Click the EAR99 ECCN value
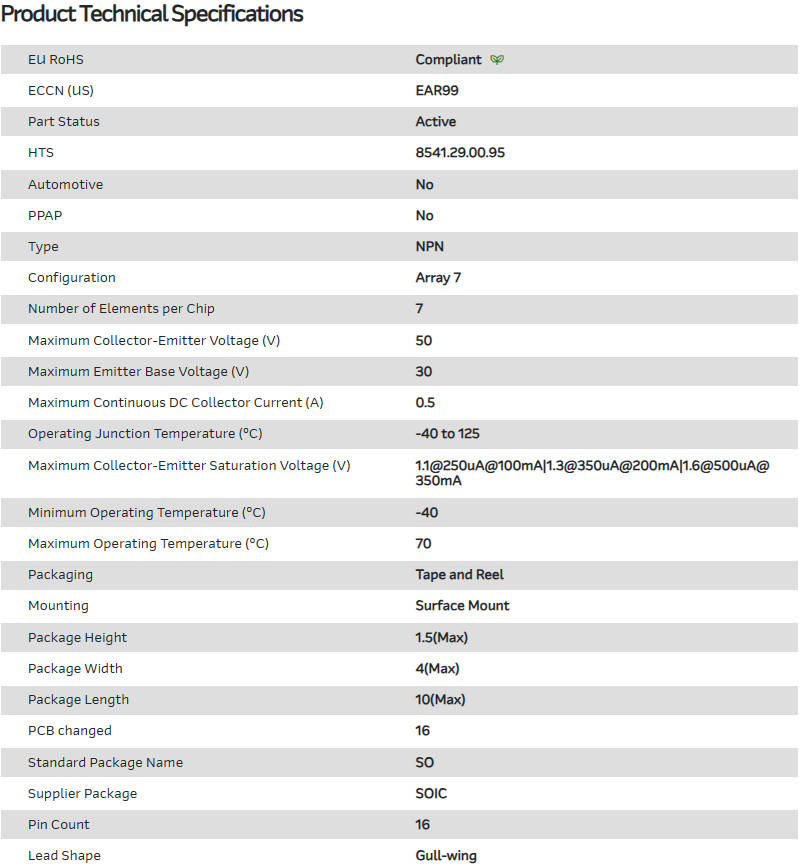The height and width of the screenshot is (867, 799). coord(437,91)
